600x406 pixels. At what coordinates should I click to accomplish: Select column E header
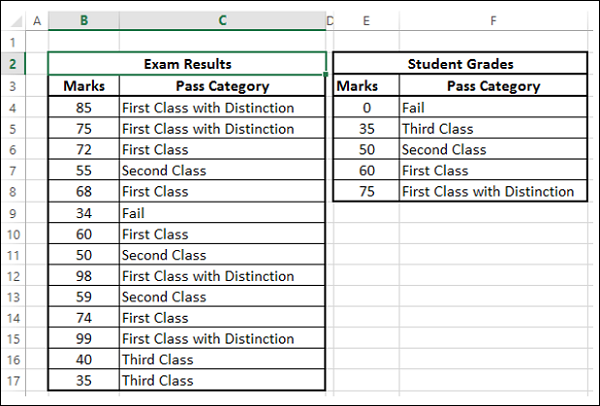[x=367, y=21]
